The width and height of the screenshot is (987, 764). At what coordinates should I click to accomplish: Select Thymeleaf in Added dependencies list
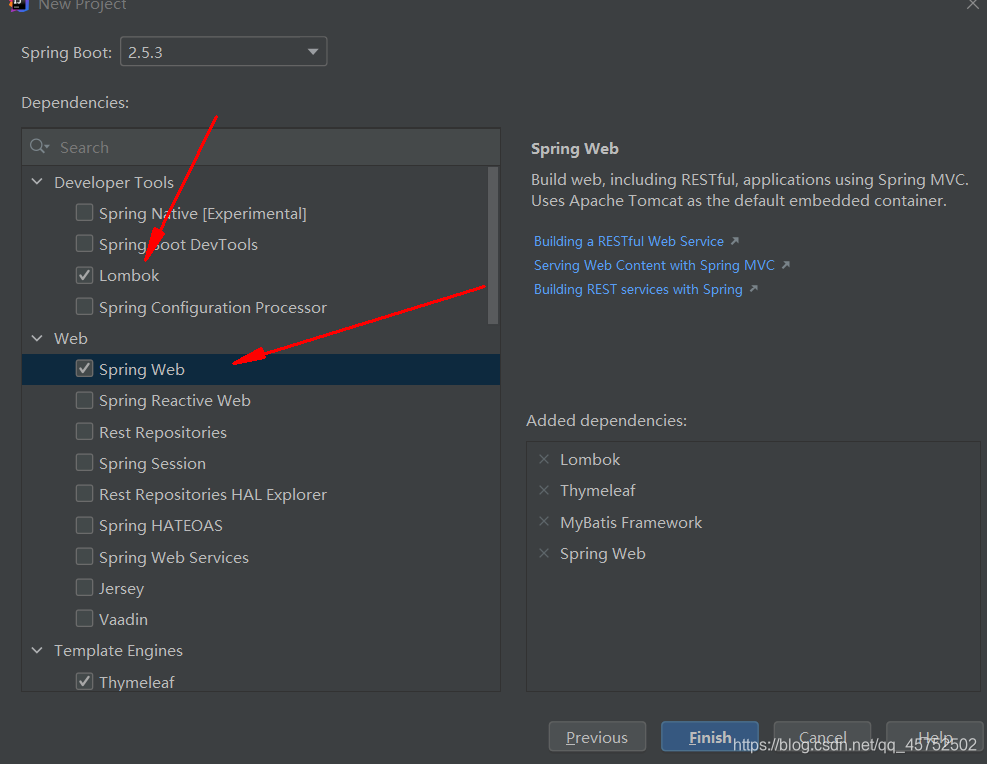point(597,491)
